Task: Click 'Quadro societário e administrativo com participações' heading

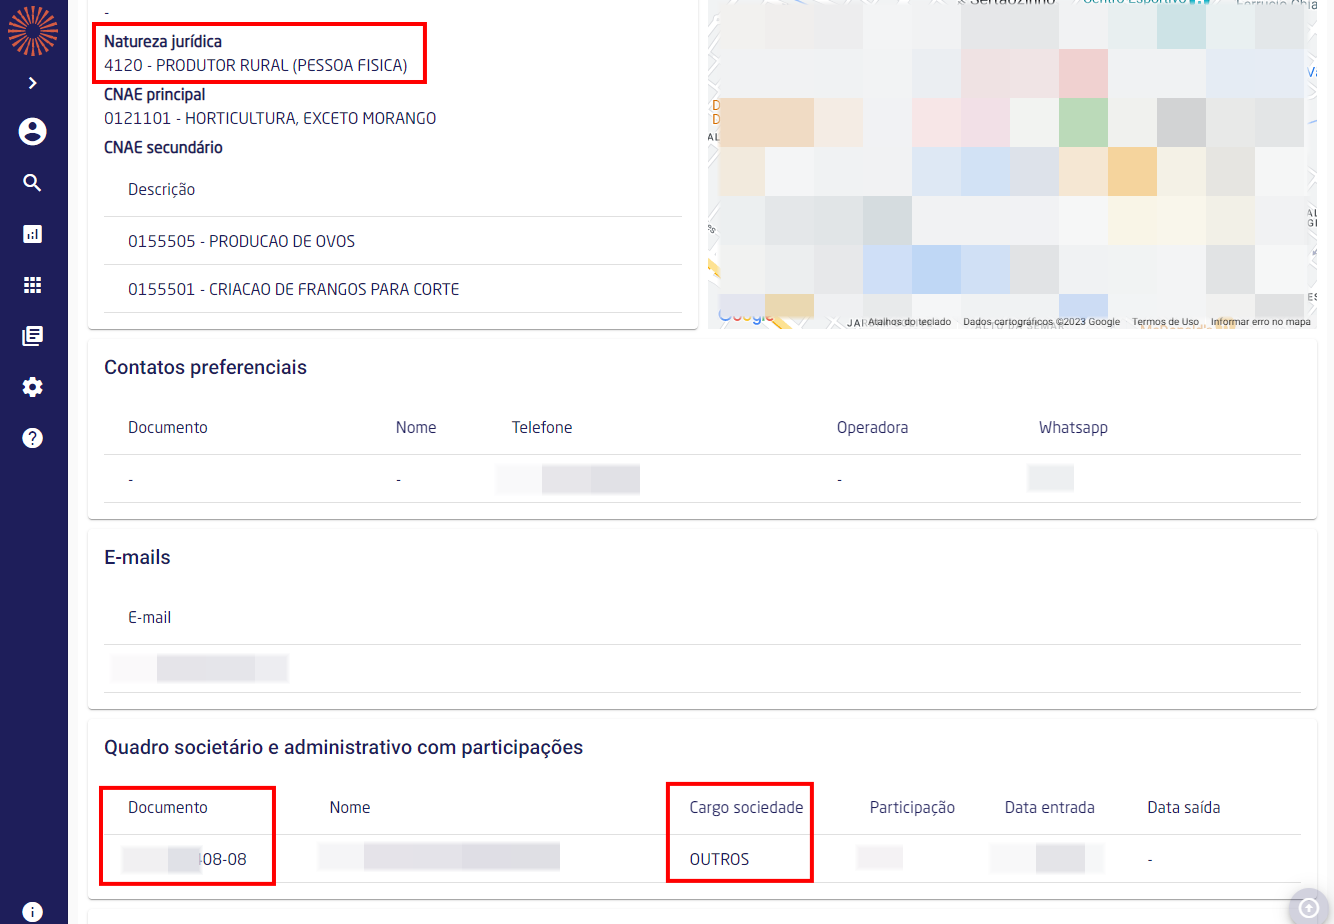Action: point(344,747)
